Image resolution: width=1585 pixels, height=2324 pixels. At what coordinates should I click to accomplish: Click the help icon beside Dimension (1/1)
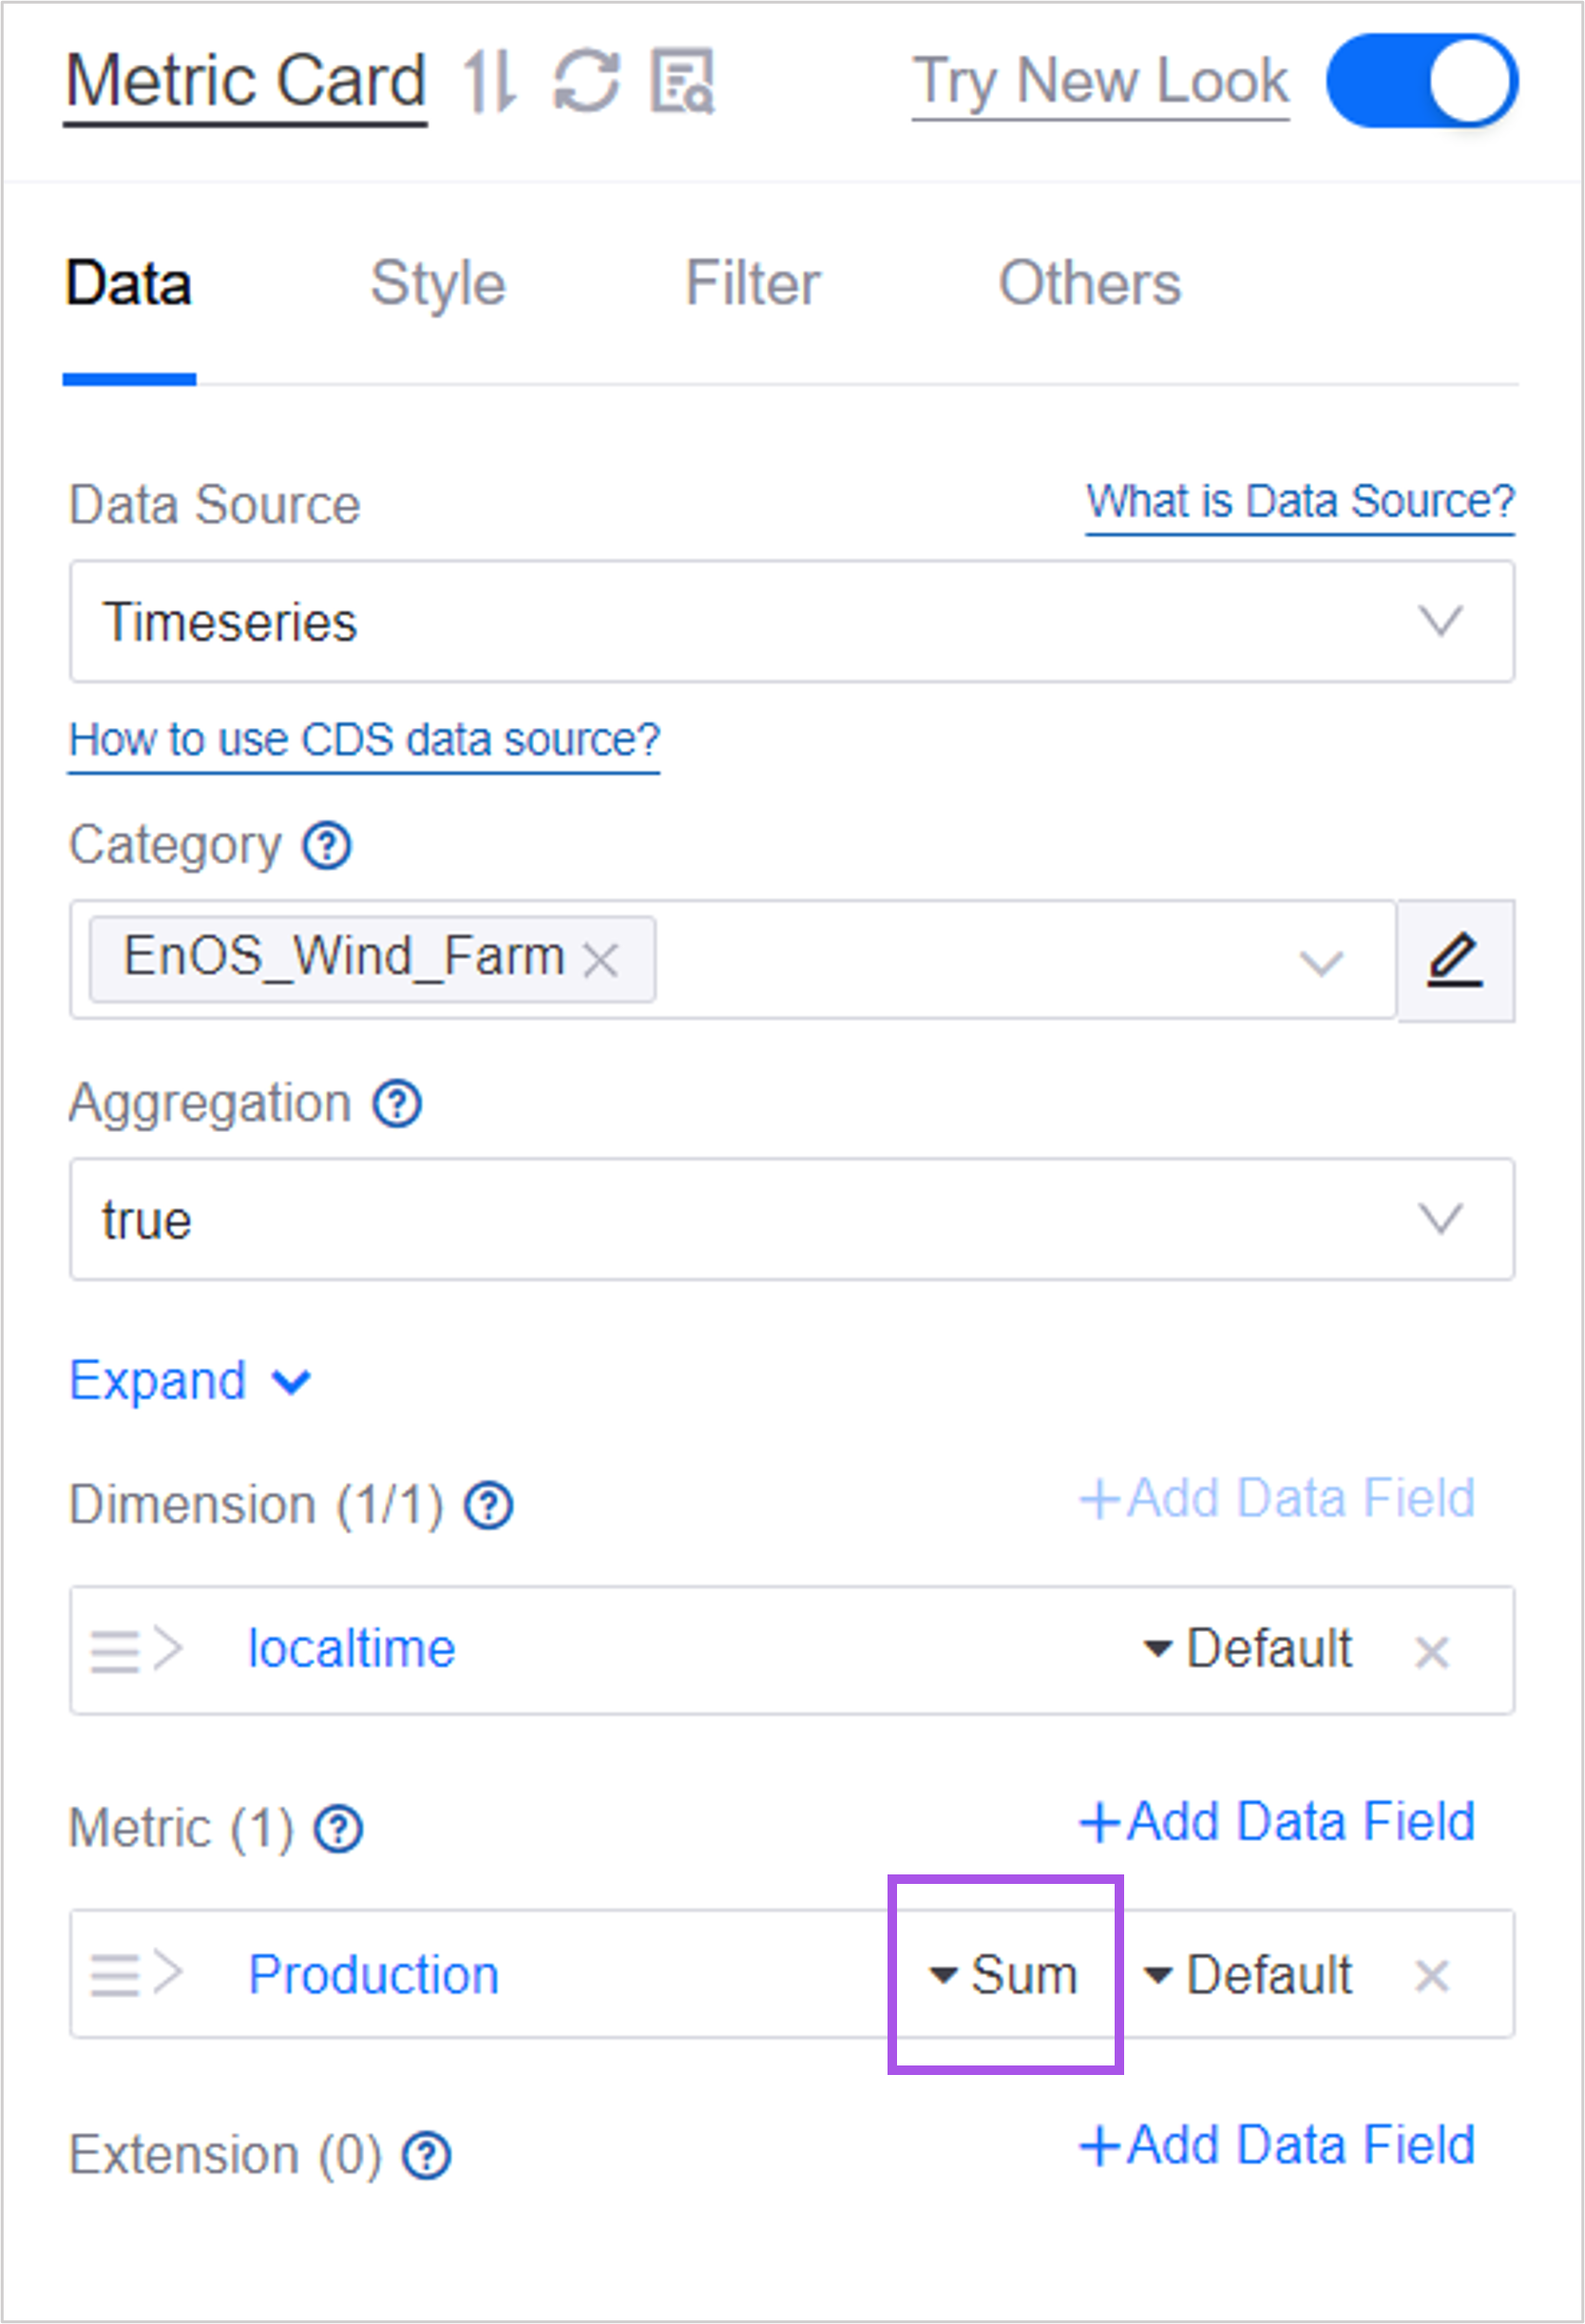[488, 1505]
